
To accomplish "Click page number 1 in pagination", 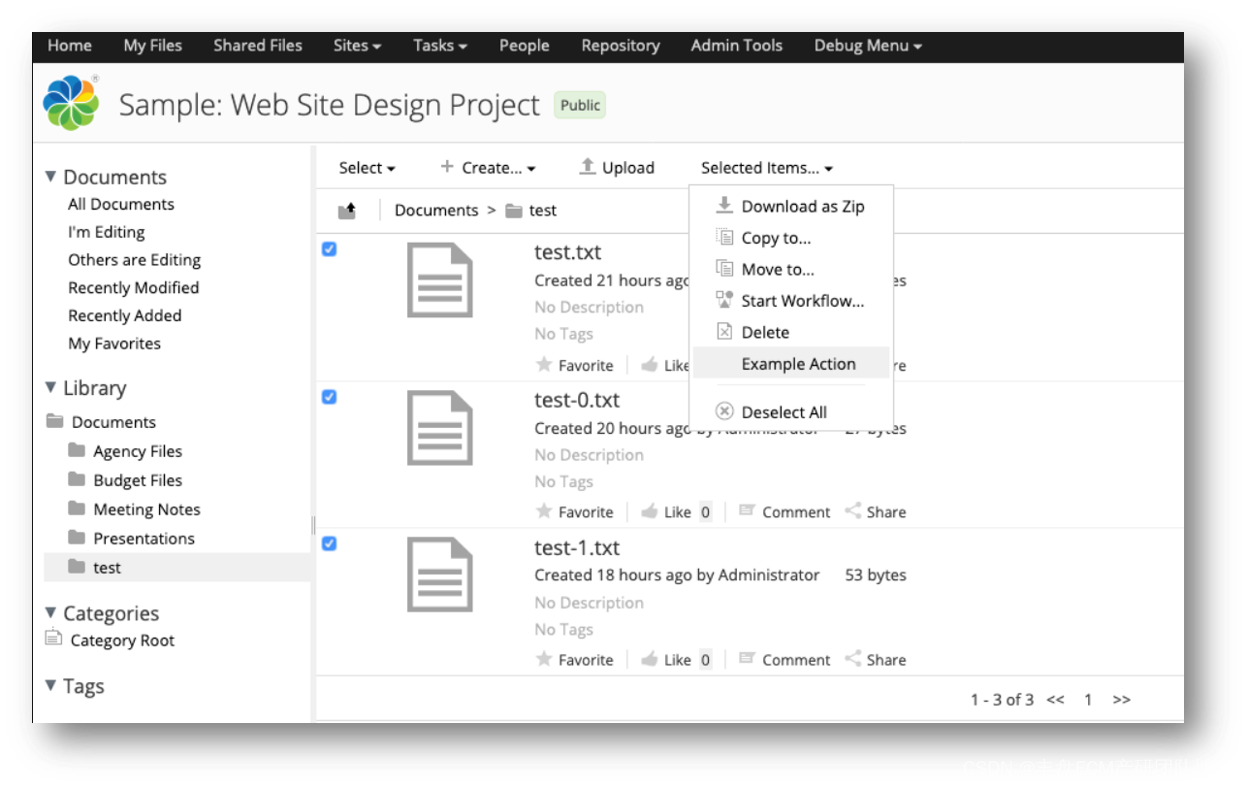I will click(x=1088, y=699).
